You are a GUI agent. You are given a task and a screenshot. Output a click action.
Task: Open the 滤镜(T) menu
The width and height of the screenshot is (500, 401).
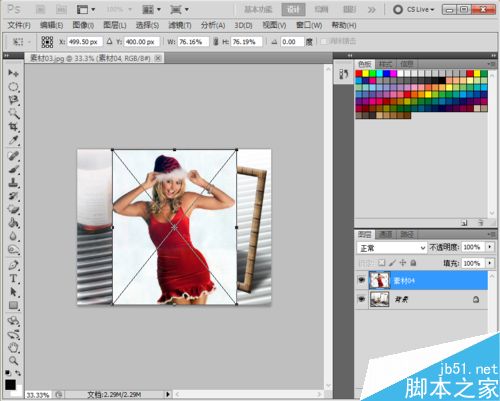click(180, 25)
